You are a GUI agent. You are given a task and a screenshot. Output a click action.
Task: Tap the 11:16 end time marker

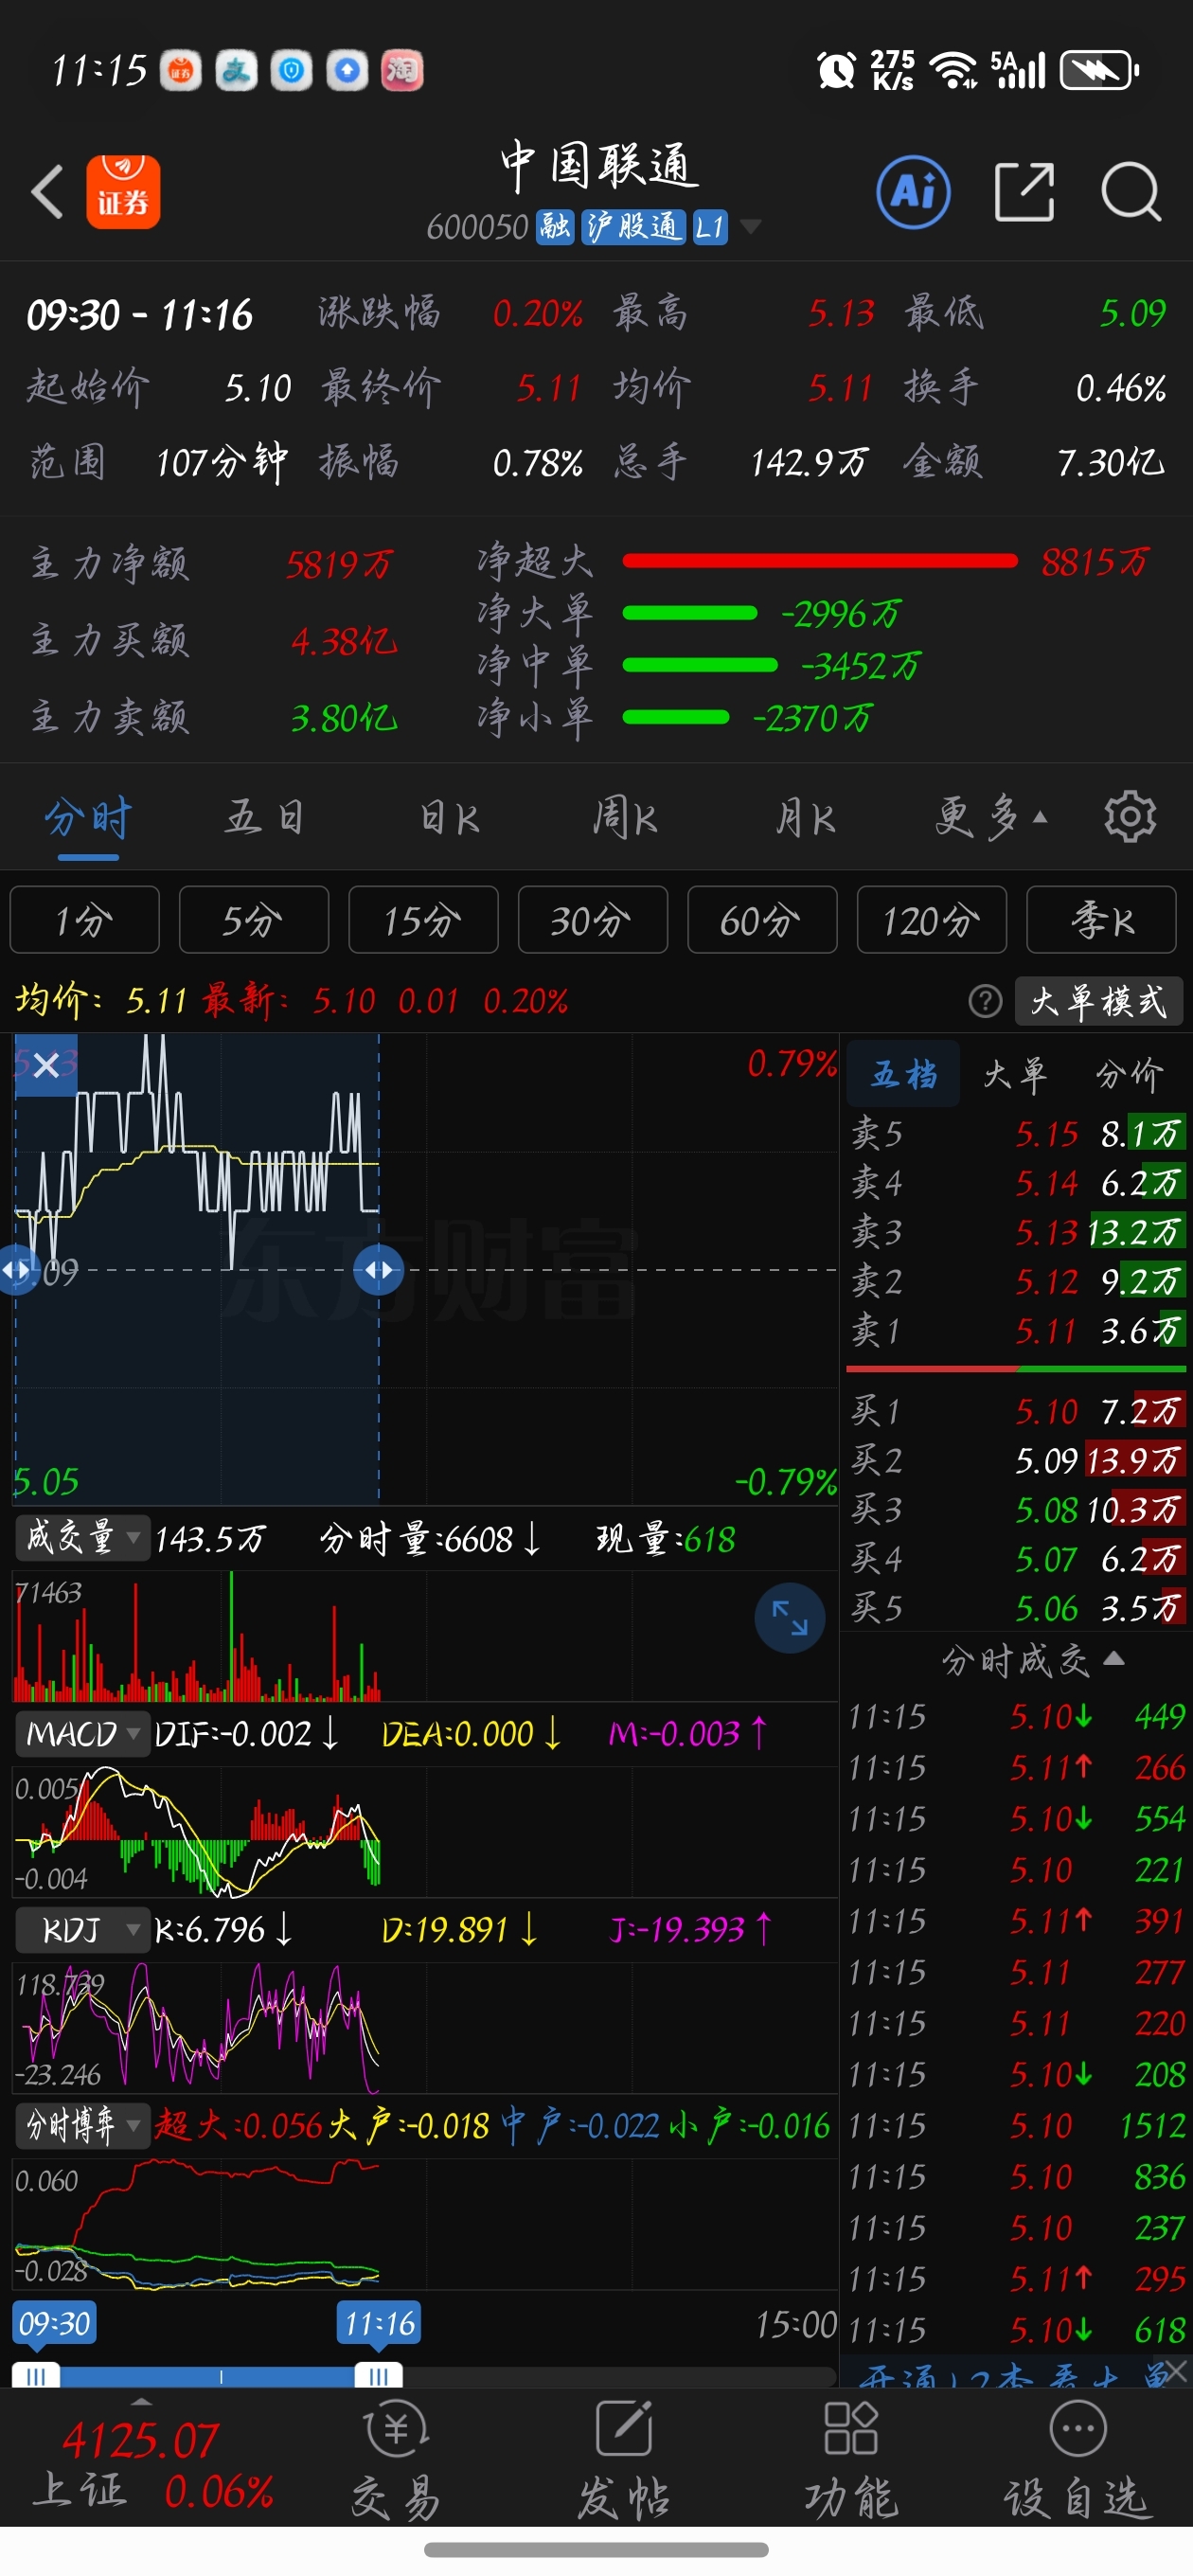tap(379, 2323)
